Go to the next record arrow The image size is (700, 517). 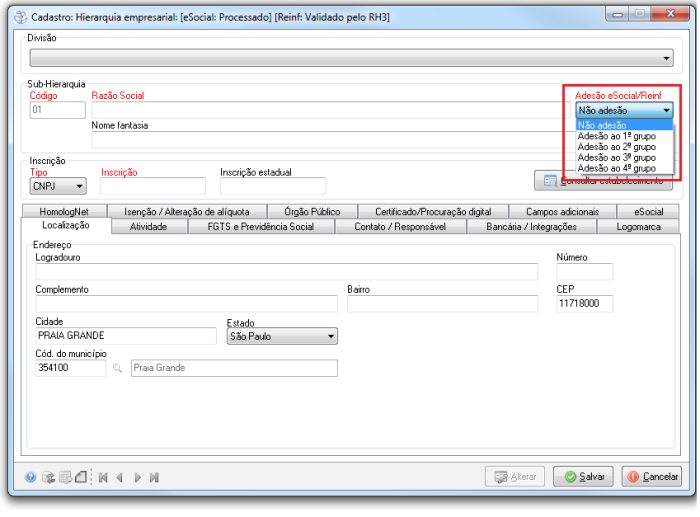pyautogui.click(x=137, y=478)
